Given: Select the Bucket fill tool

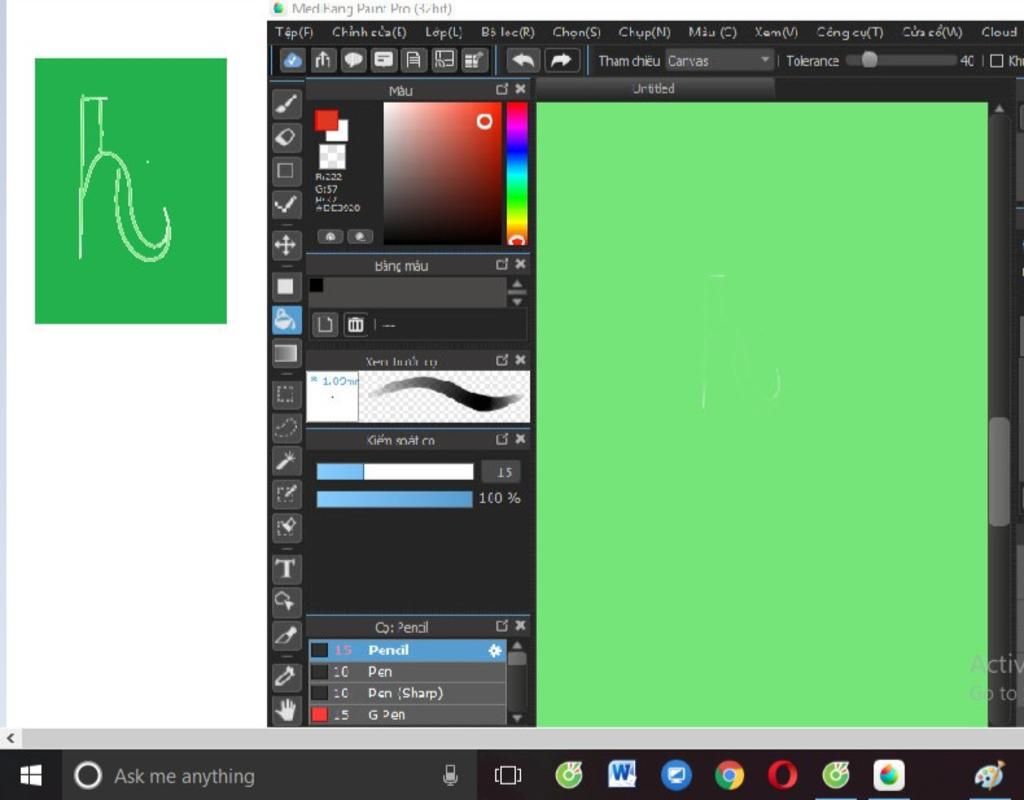Looking at the screenshot, I should tap(286, 320).
